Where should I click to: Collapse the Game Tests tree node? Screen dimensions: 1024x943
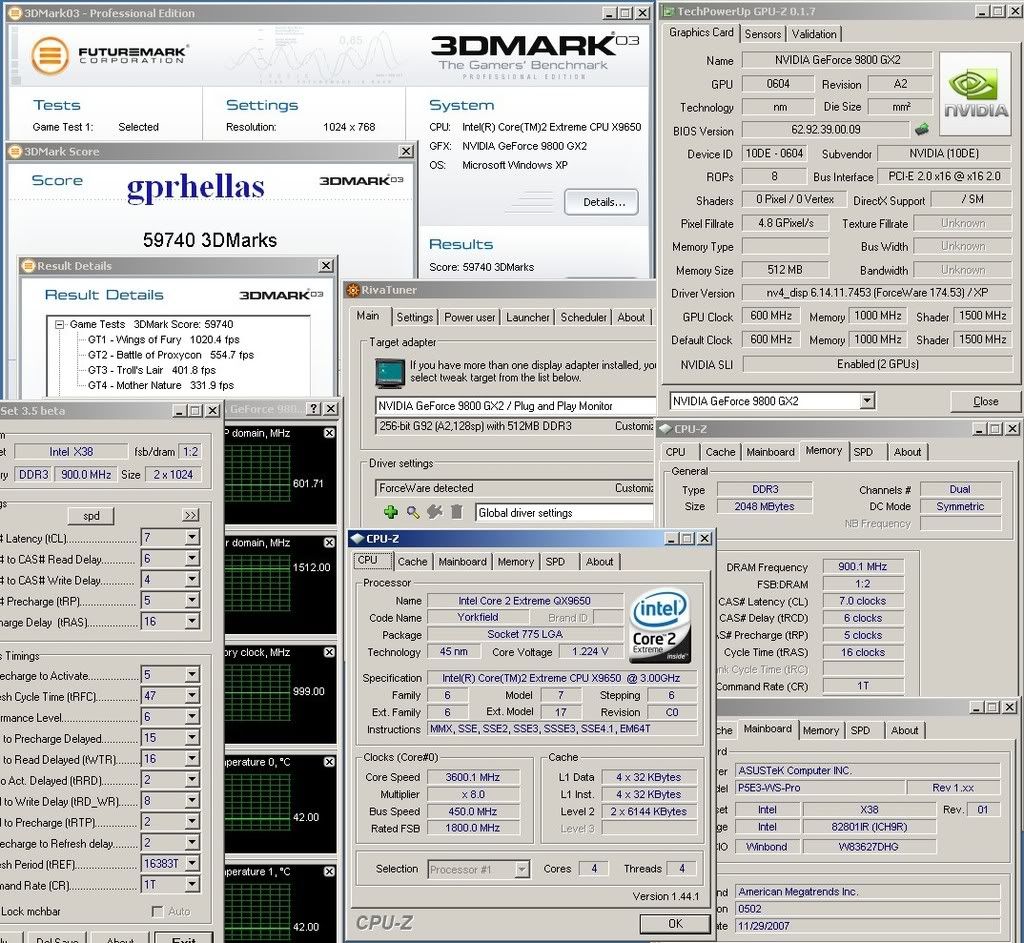pyautogui.click(x=59, y=324)
